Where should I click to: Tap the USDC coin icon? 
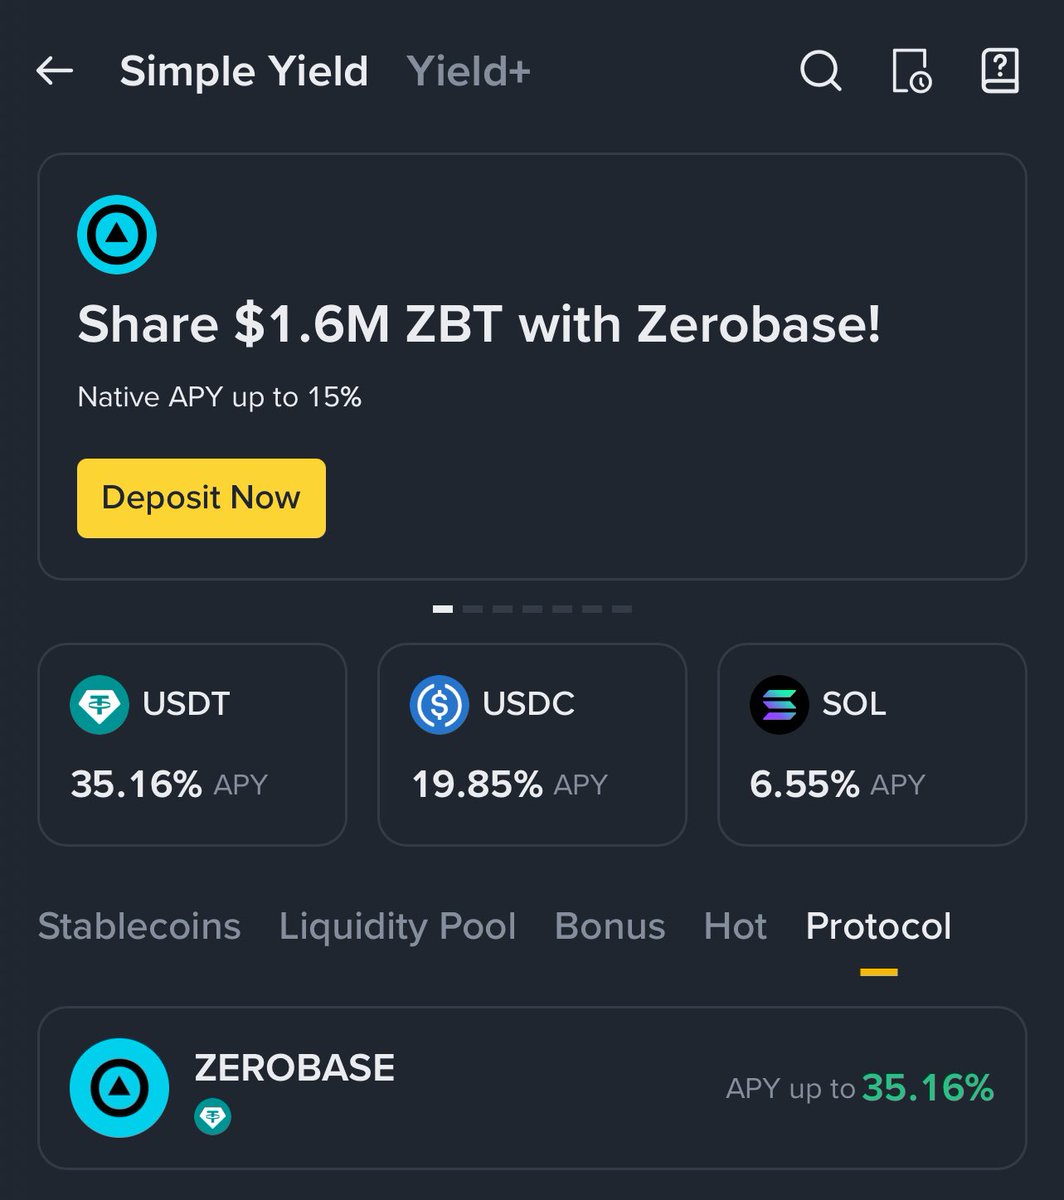[x=439, y=704]
